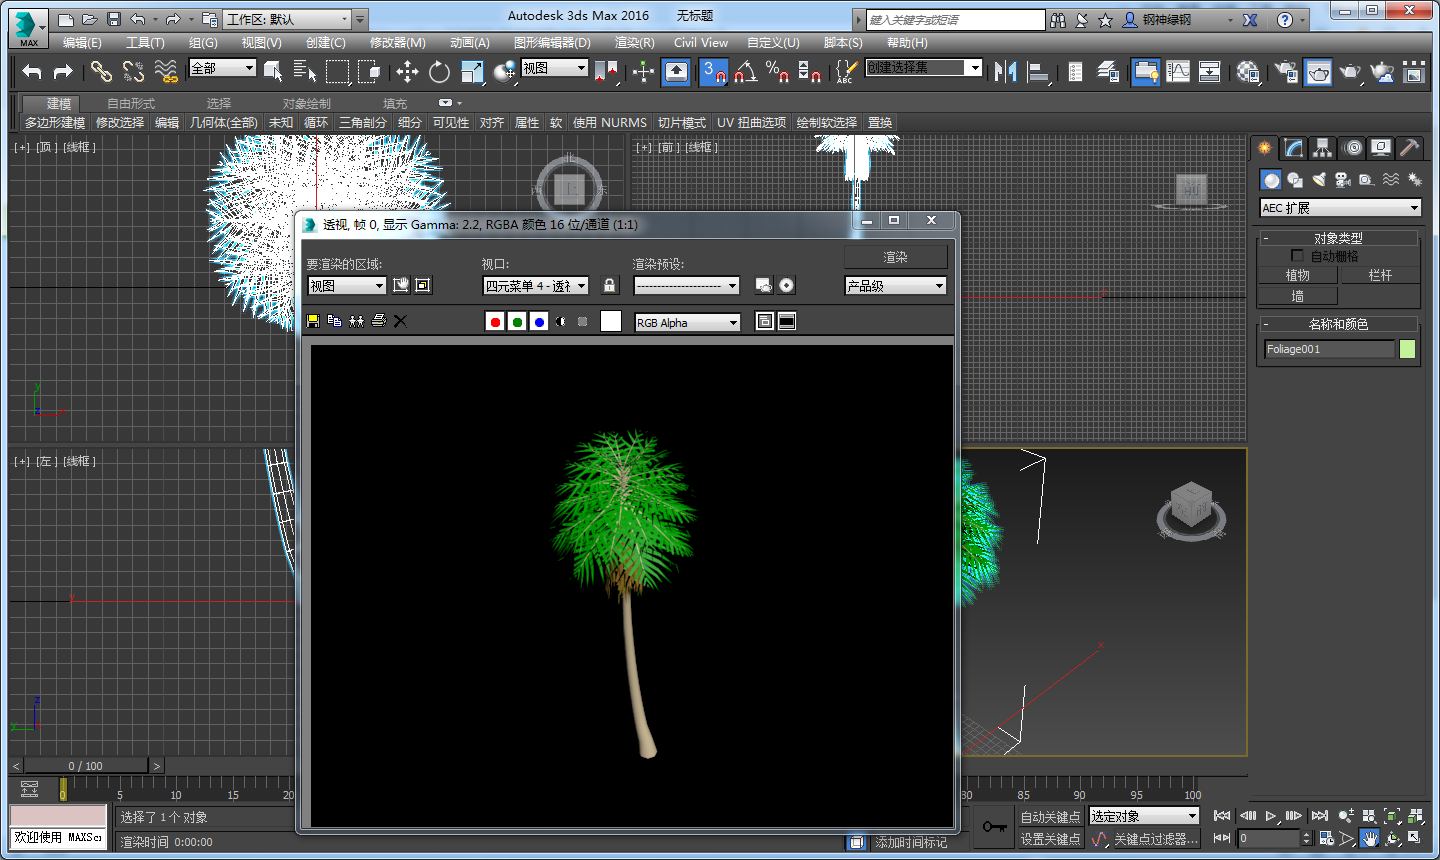Activate the Select and Rotate tool
This screenshot has width=1440, height=860.
(x=439, y=71)
